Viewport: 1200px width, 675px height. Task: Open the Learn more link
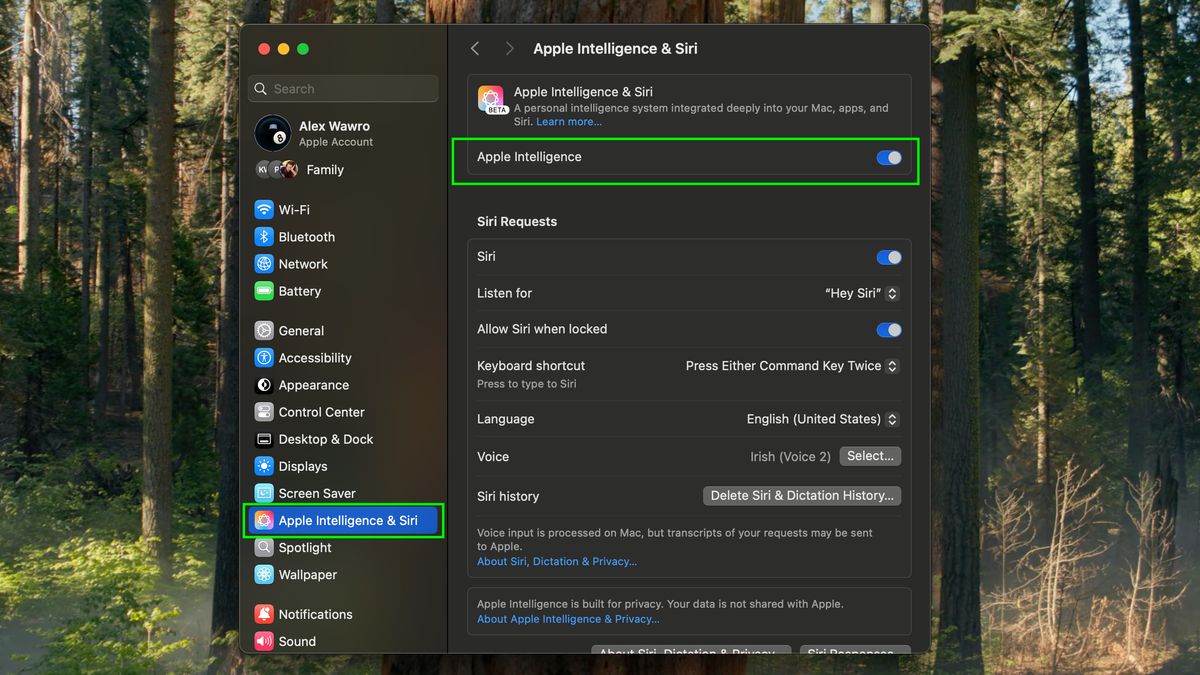pyautogui.click(x=568, y=121)
